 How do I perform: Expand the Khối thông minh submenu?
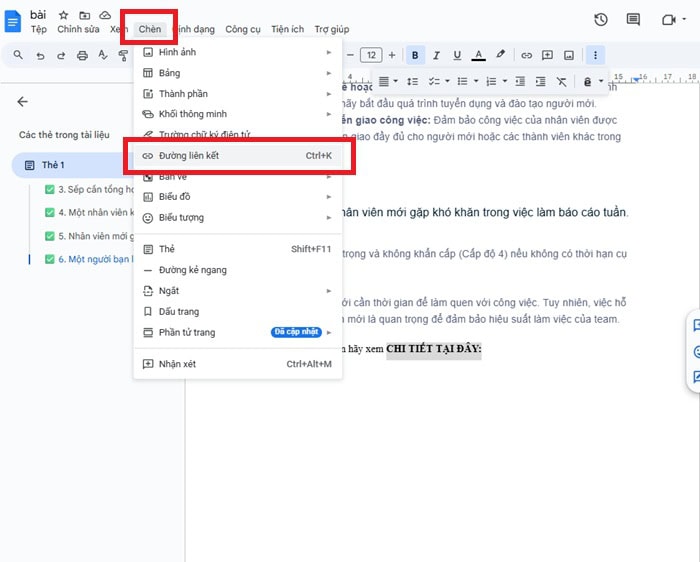tap(238, 114)
